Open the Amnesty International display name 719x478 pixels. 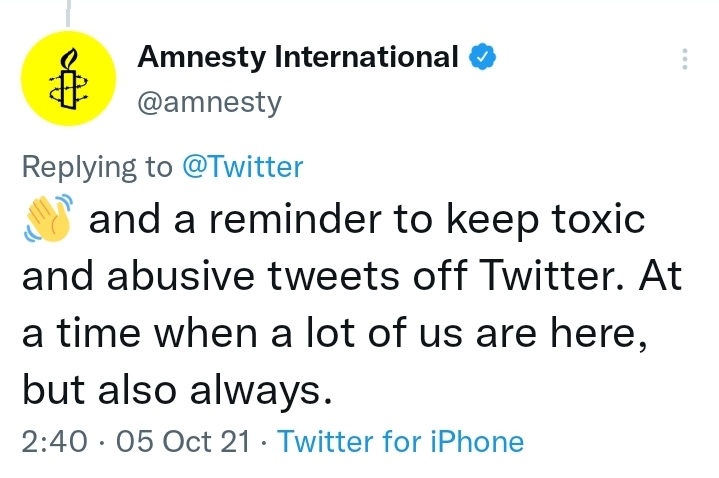click(x=298, y=57)
